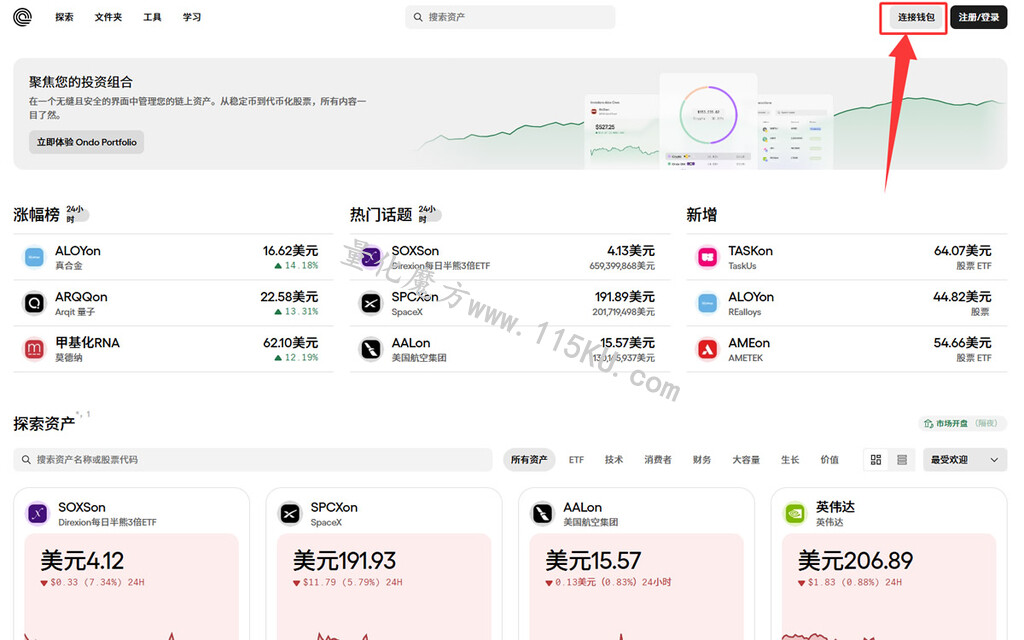Viewport: 1024px width, 640px height.
Task: Click the AMEon red icon
Action: pyautogui.click(x=707, y=349)
